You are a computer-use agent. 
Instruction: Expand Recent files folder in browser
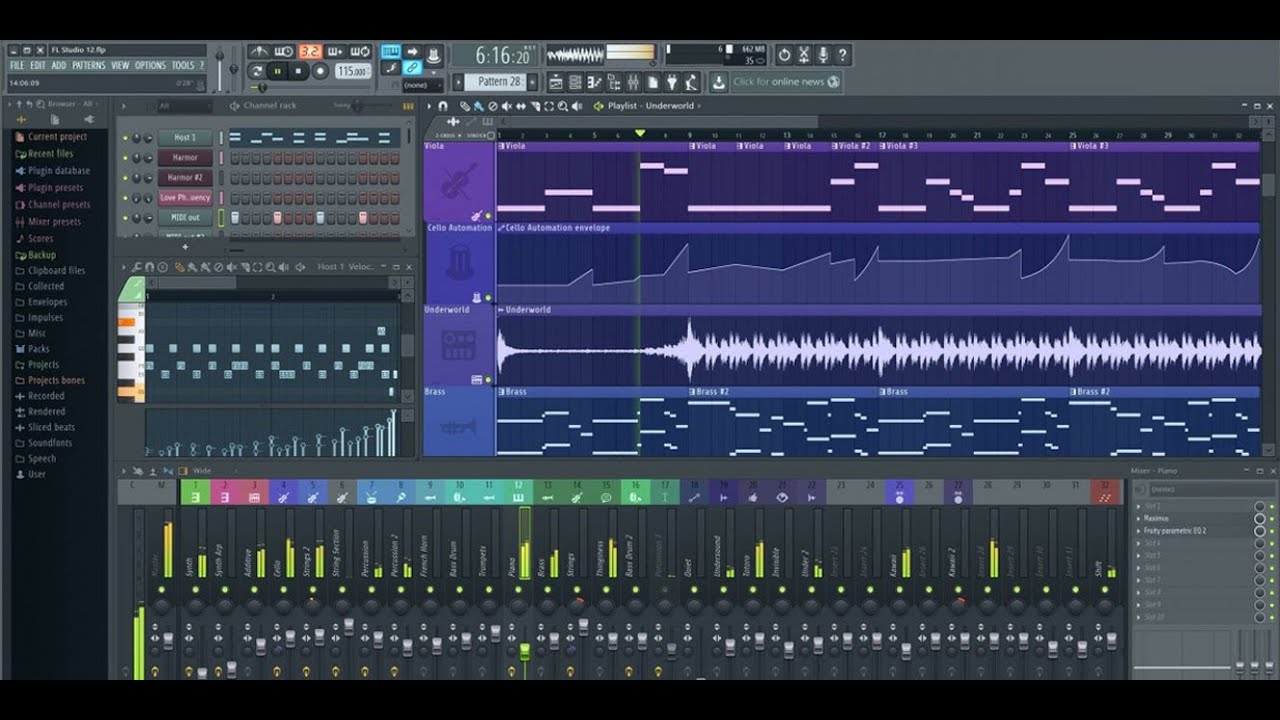(x=50, y=154)
